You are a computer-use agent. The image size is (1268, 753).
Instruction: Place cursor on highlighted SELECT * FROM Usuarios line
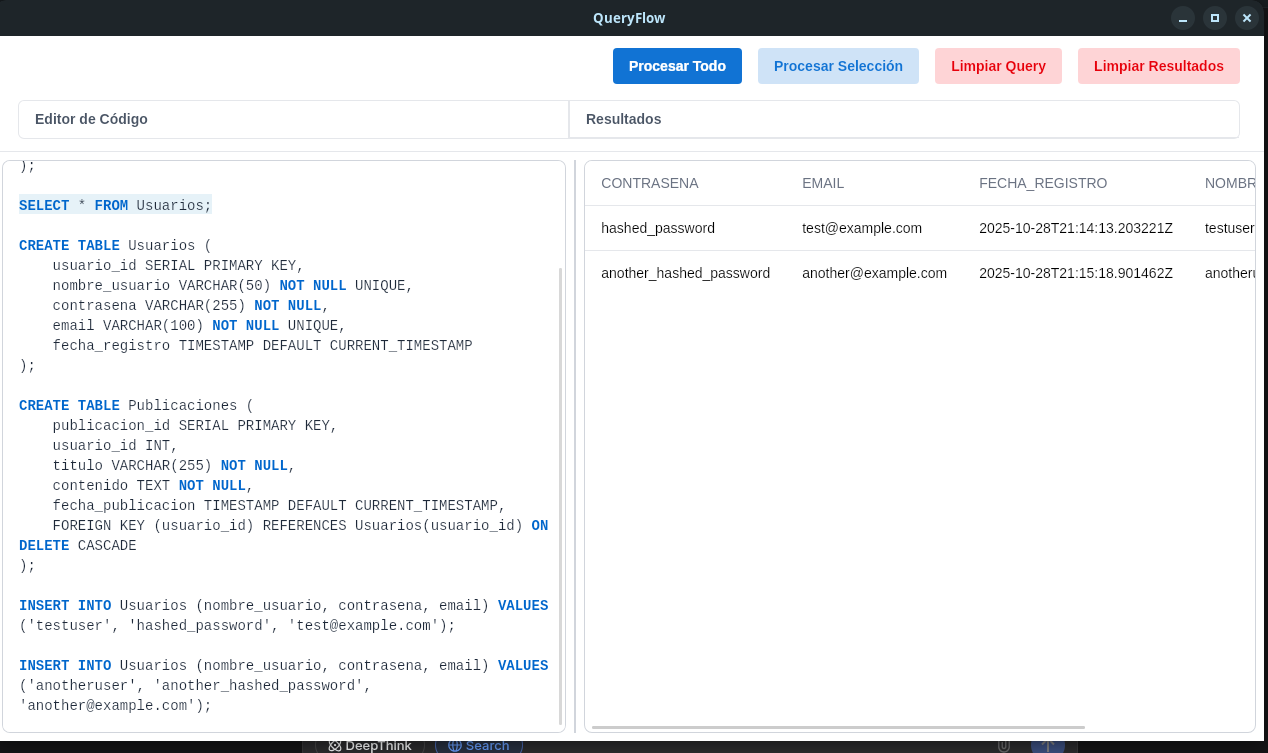tap(115, 205)
